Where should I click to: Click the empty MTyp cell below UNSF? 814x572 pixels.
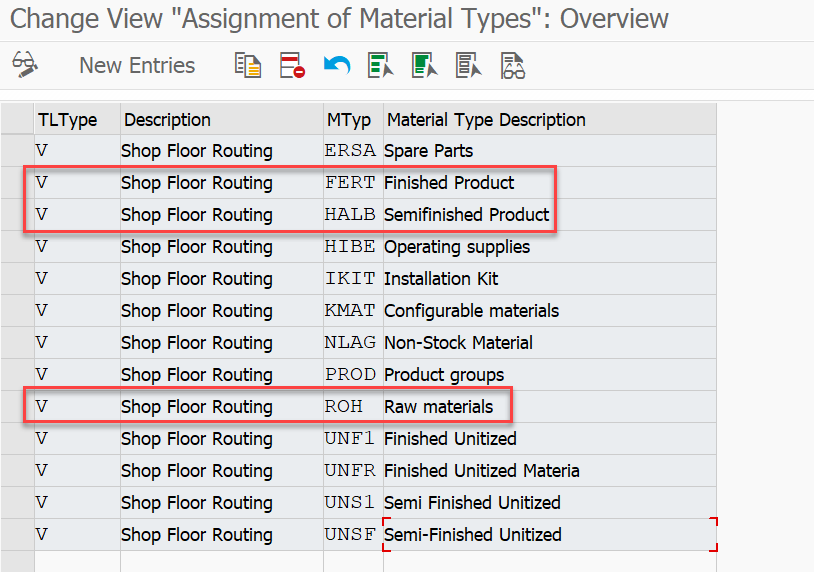point(353,562)
